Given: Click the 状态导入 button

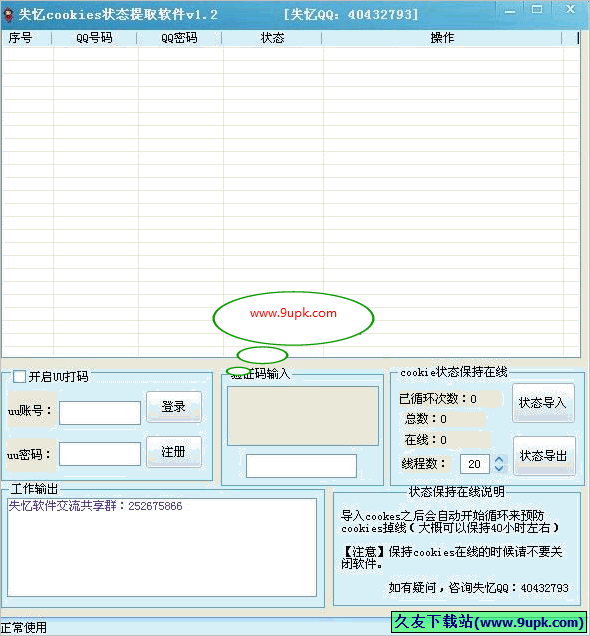Looking at the screenshot, I should click(x=543, y=403).
